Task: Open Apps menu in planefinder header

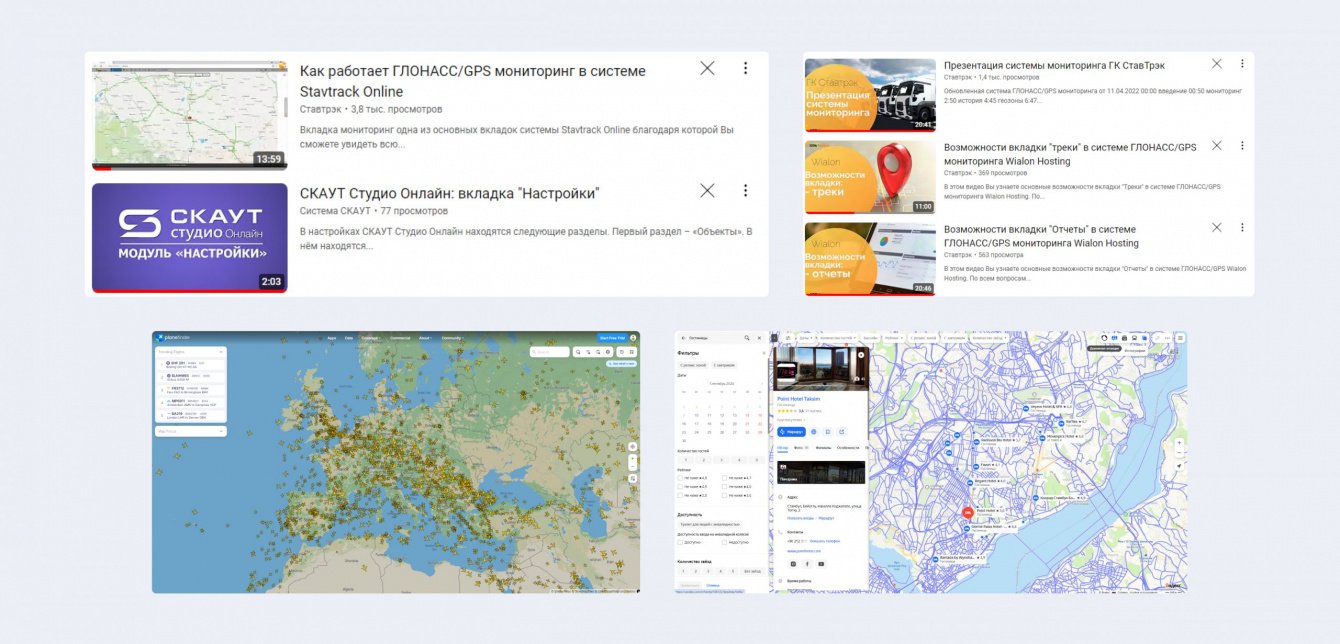Action: [x=332, y=338]
